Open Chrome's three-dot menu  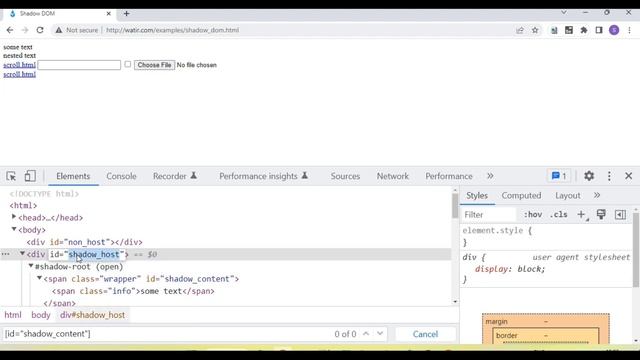[629, 30]
